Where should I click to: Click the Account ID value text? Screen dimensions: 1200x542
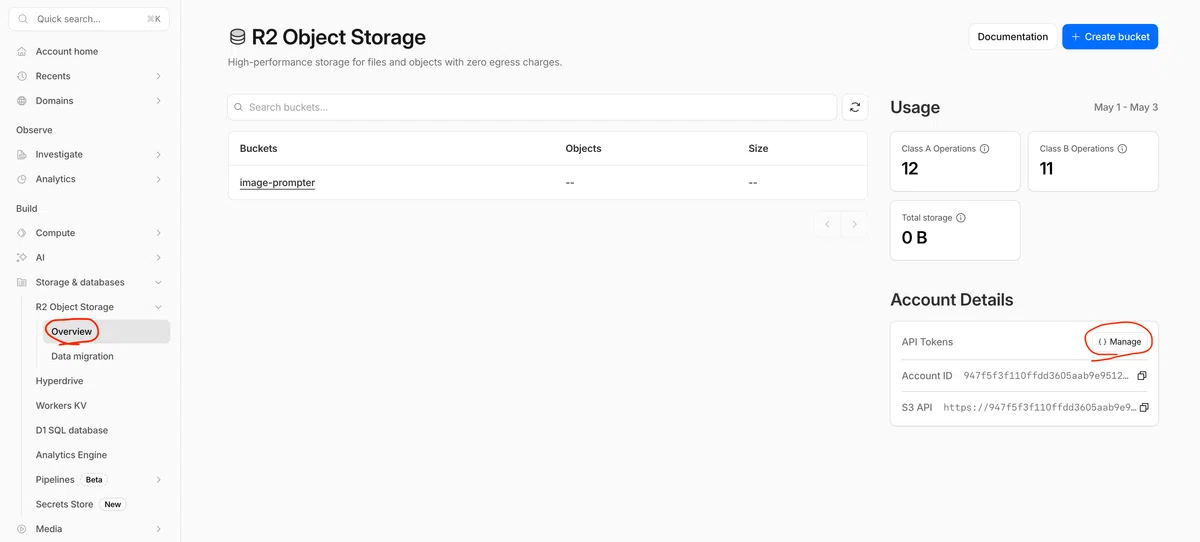(1046, 376)
